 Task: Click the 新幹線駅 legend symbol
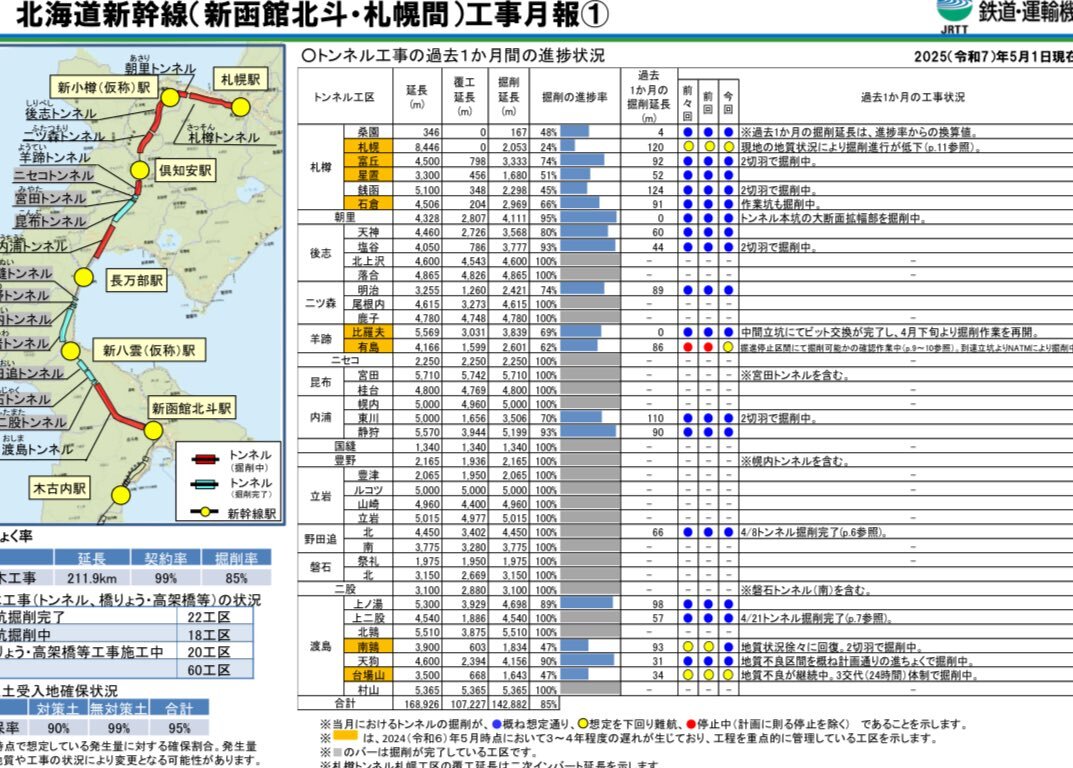[x=205, y=511]
